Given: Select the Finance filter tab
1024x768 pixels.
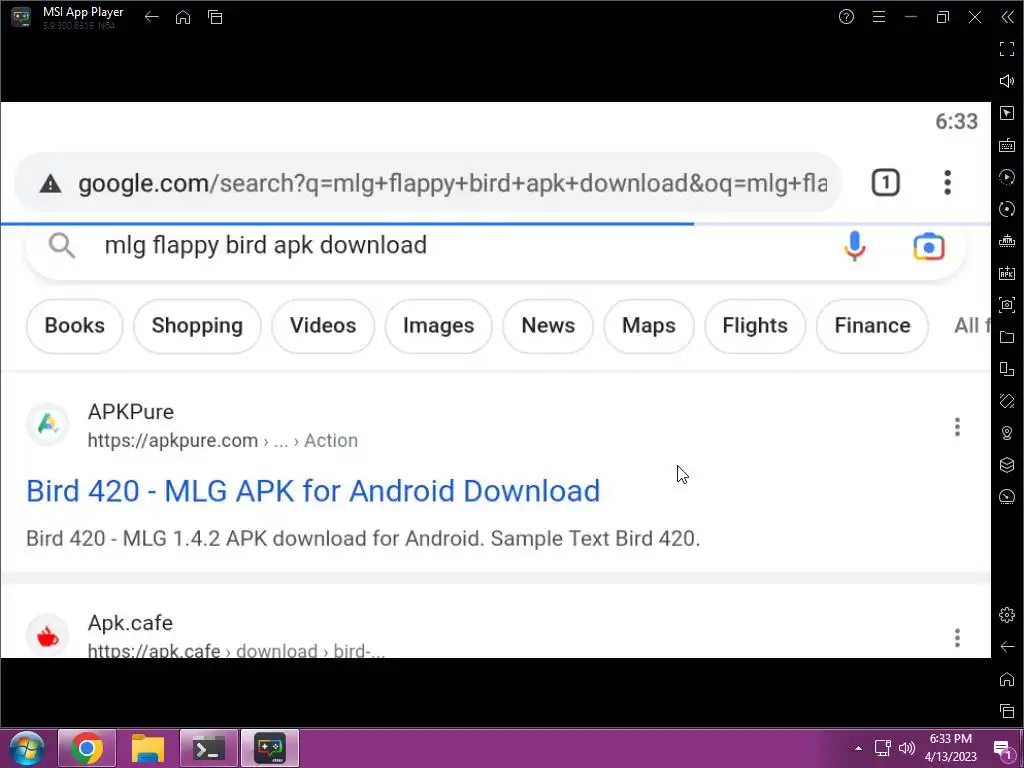Looking at the screenshot, I should [x=872, y=325].
